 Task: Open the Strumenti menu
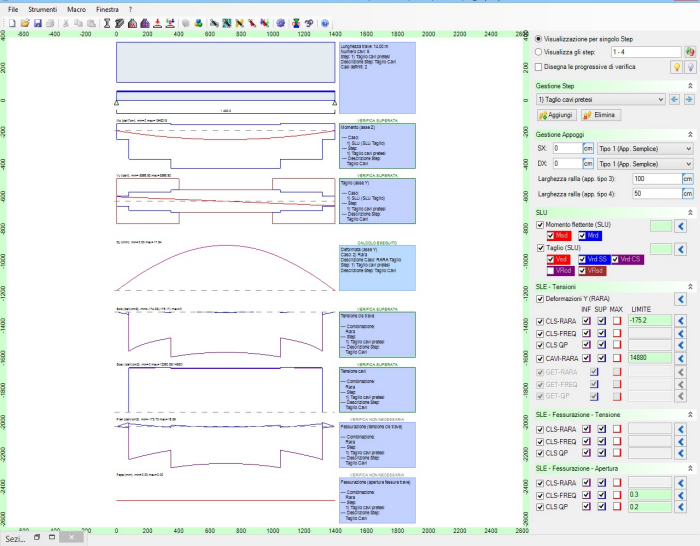tap(42, 8)
